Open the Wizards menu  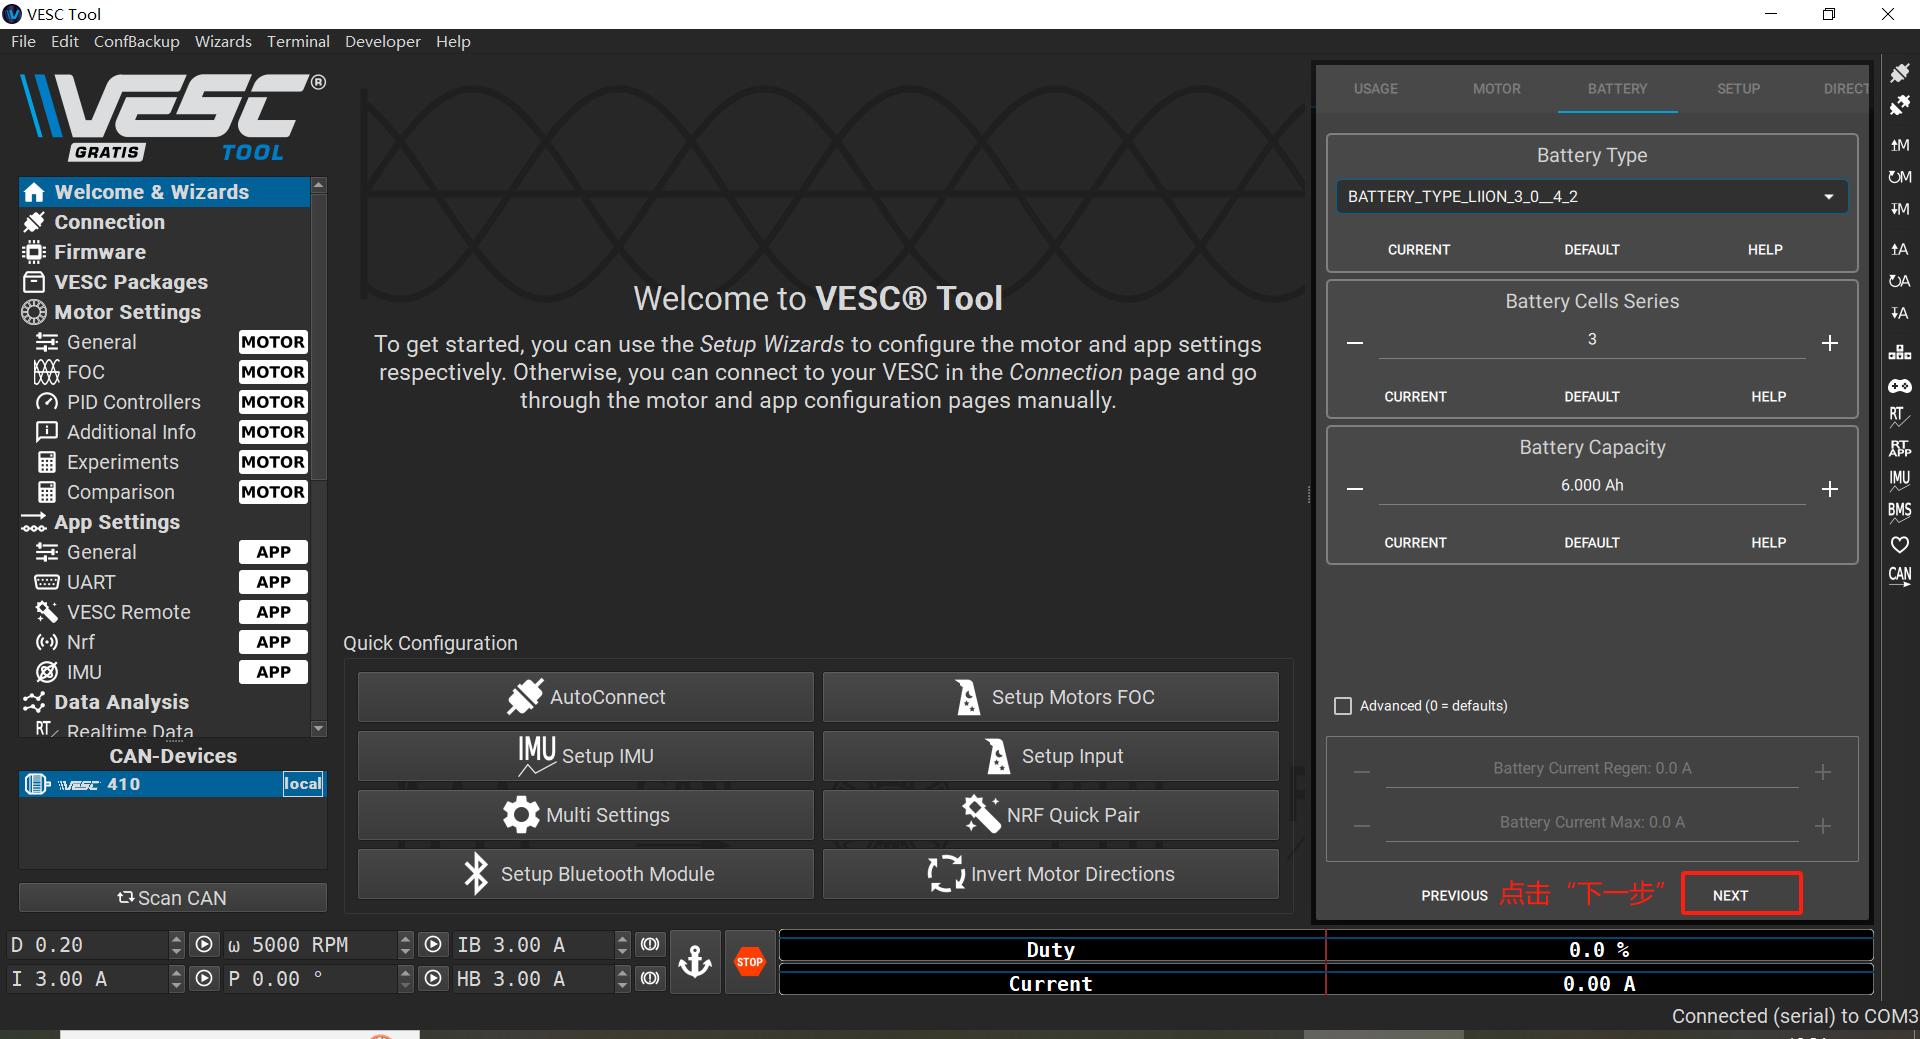coord(223,41)
